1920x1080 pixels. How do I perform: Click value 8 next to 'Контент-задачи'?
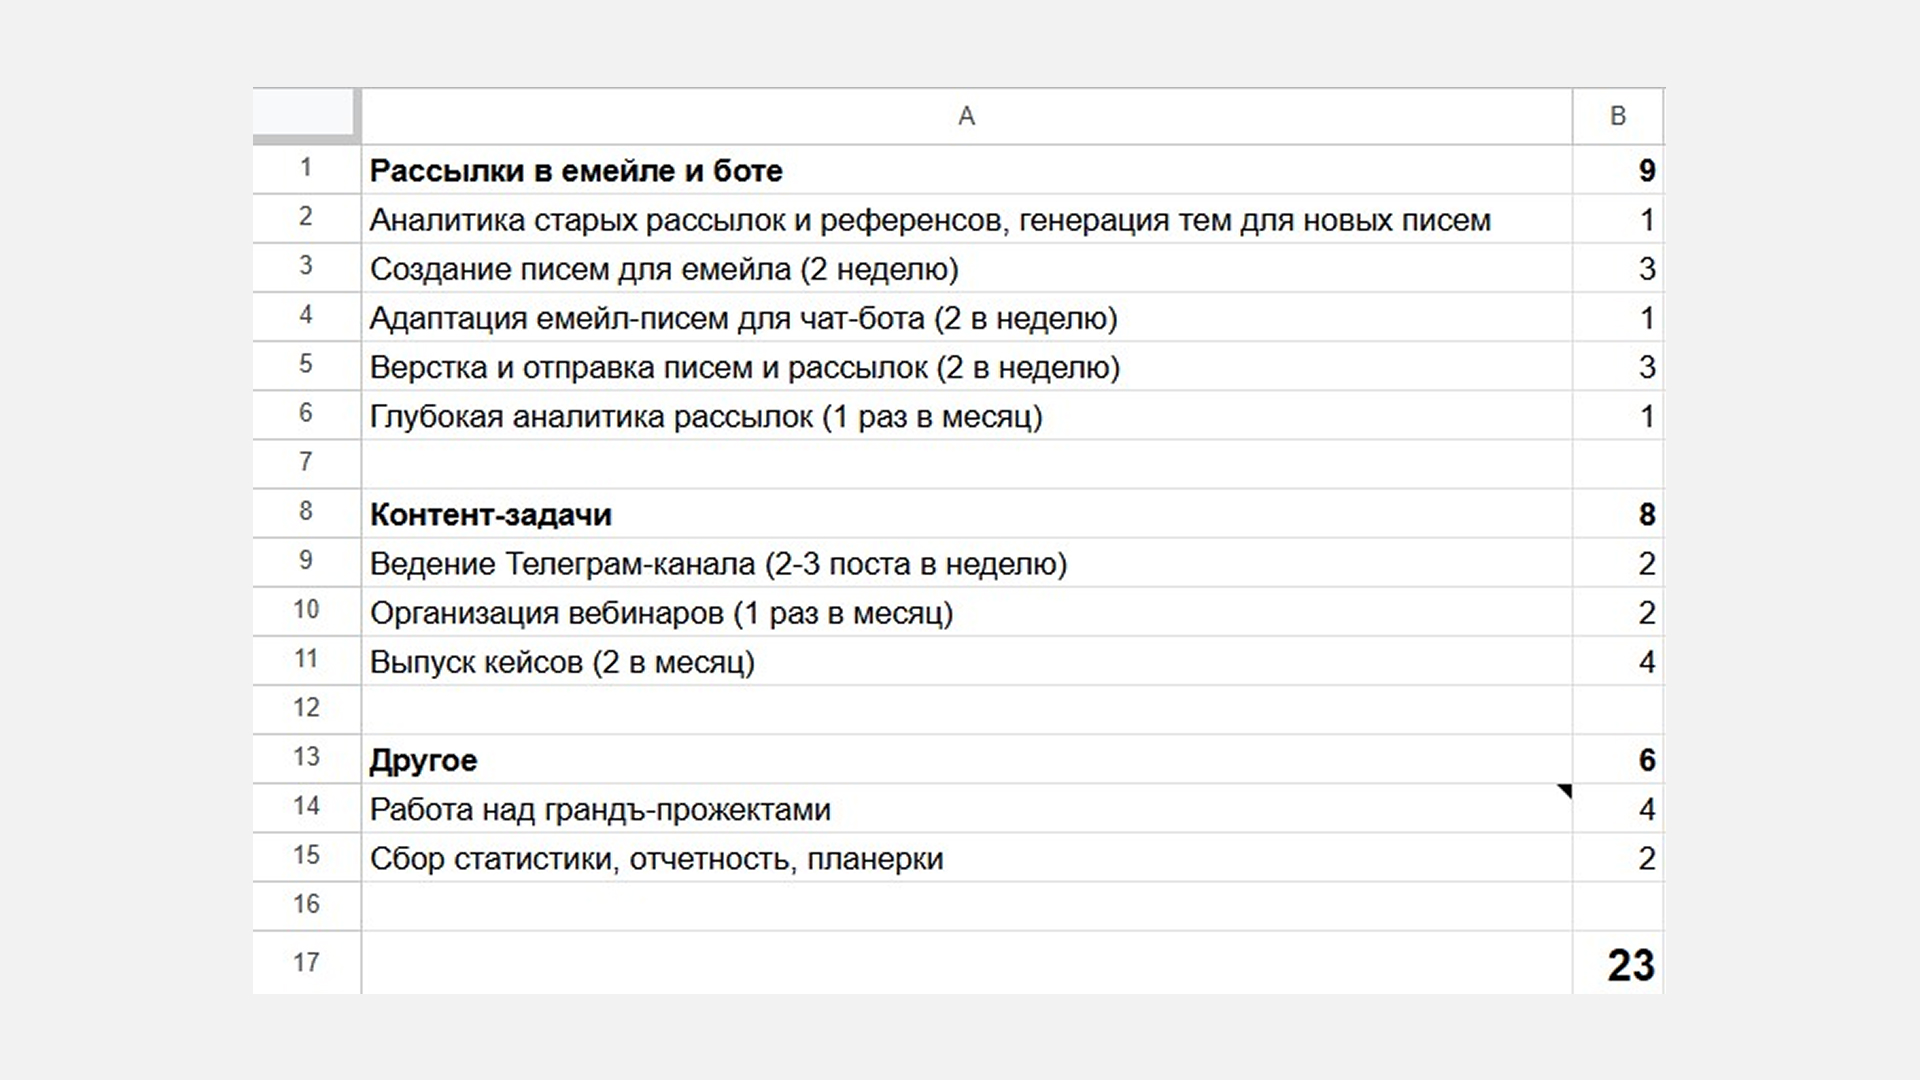1618,513
